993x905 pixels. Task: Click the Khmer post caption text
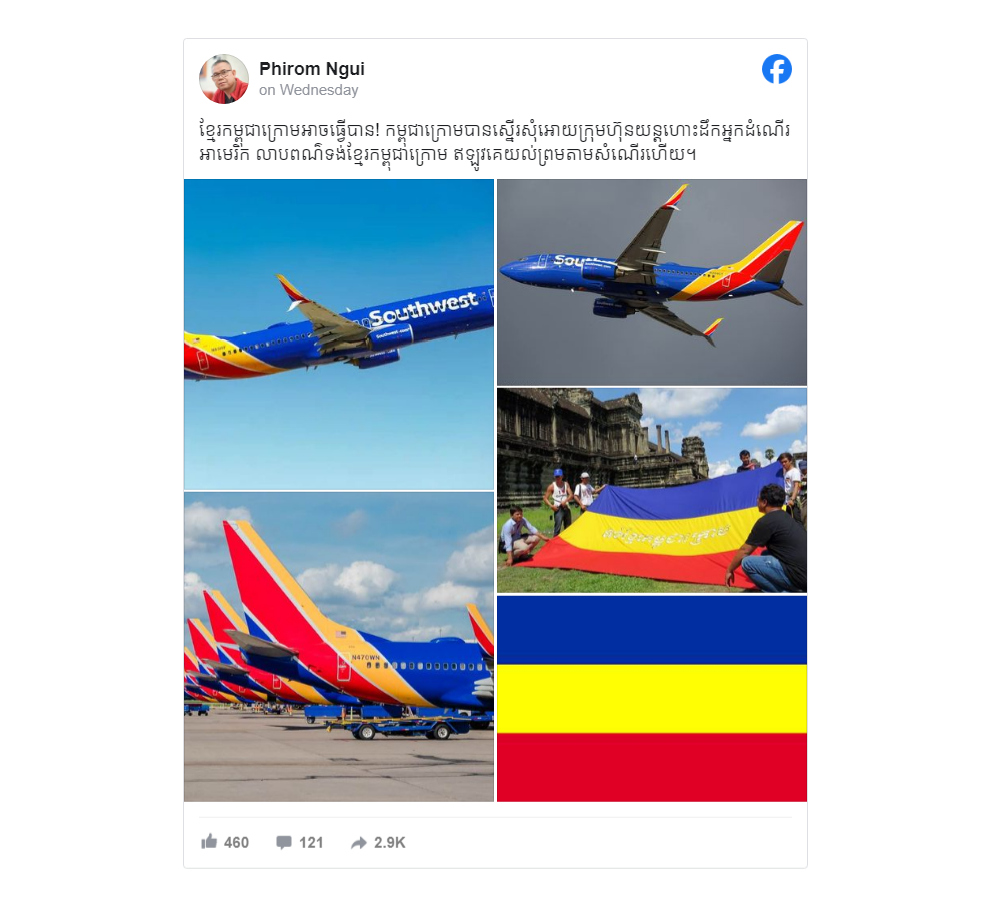tap(495, 142)
